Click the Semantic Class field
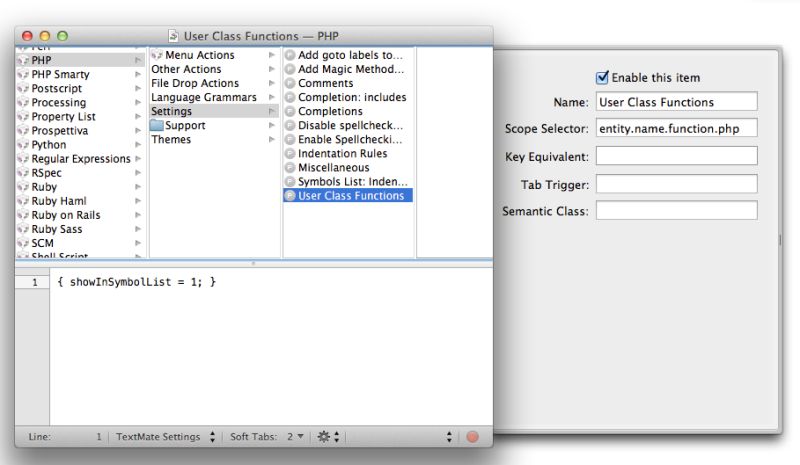 [x=677, y=210]
